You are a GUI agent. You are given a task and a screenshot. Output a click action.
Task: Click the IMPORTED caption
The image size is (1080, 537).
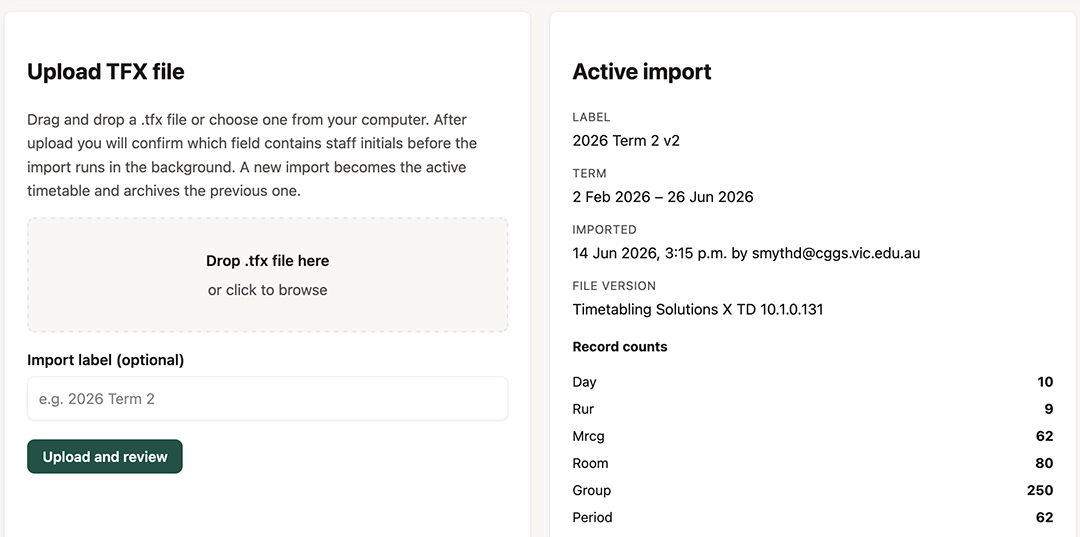[x=604, y=230]
